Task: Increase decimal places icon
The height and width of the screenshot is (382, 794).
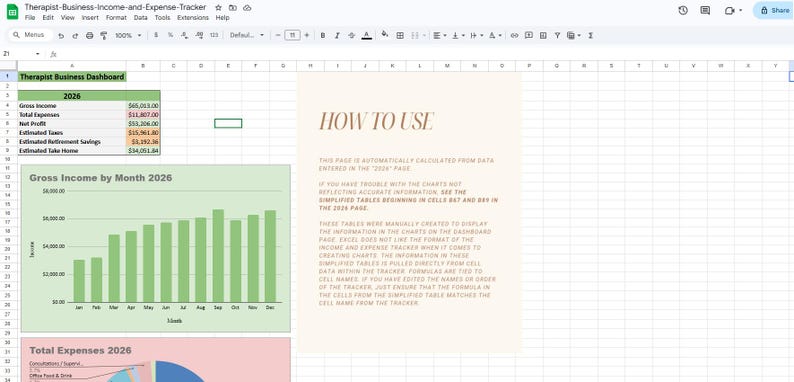Action: coord(199,35)
